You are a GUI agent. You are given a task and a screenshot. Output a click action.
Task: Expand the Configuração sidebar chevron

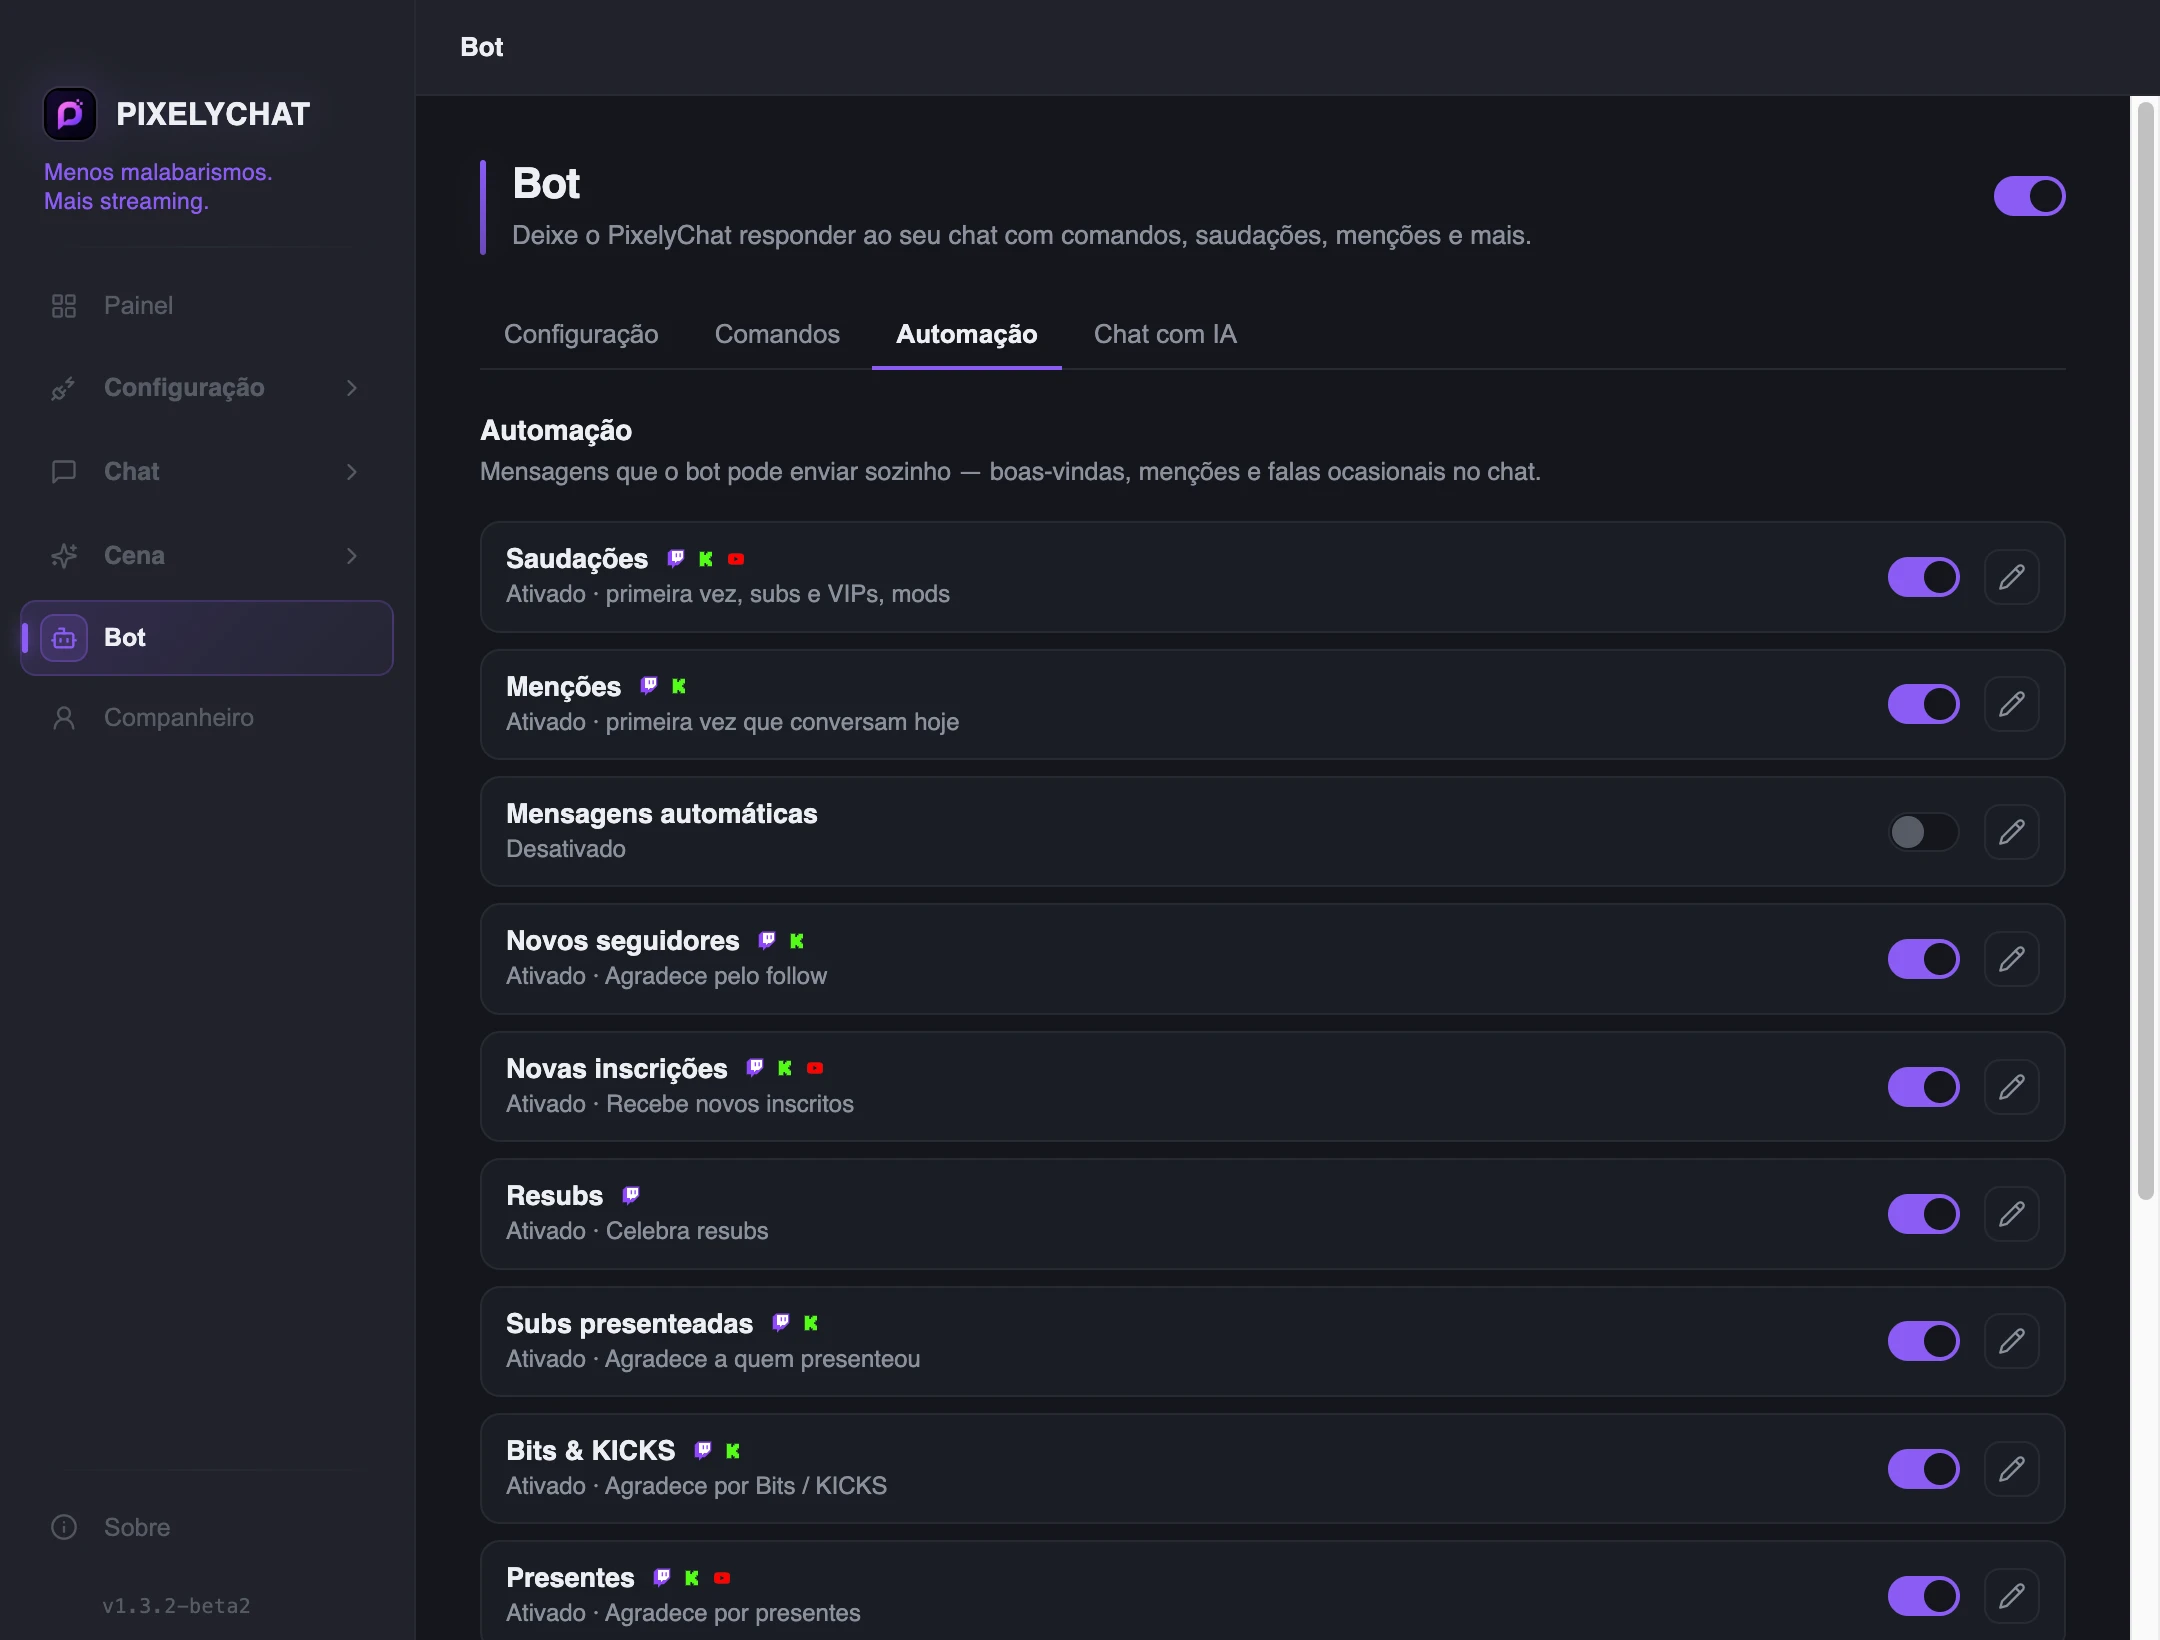point(352,388)
